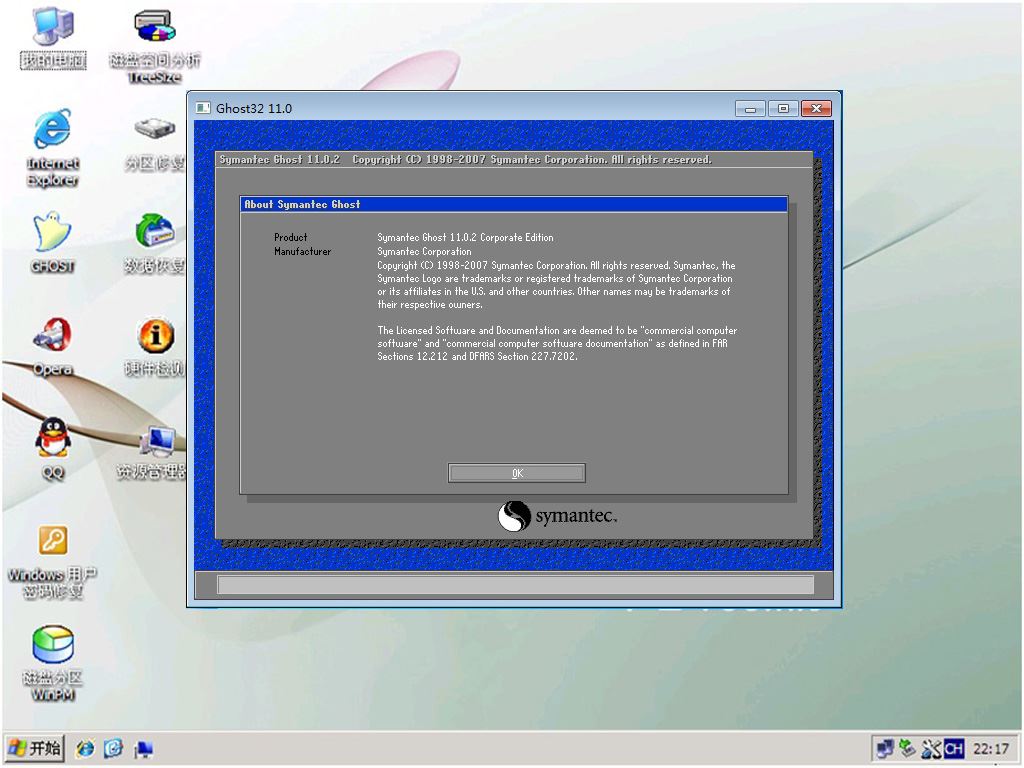Open the CH input language indicator
The width and height of the screenshot is (1024, 768).
[x=953, y=748]
